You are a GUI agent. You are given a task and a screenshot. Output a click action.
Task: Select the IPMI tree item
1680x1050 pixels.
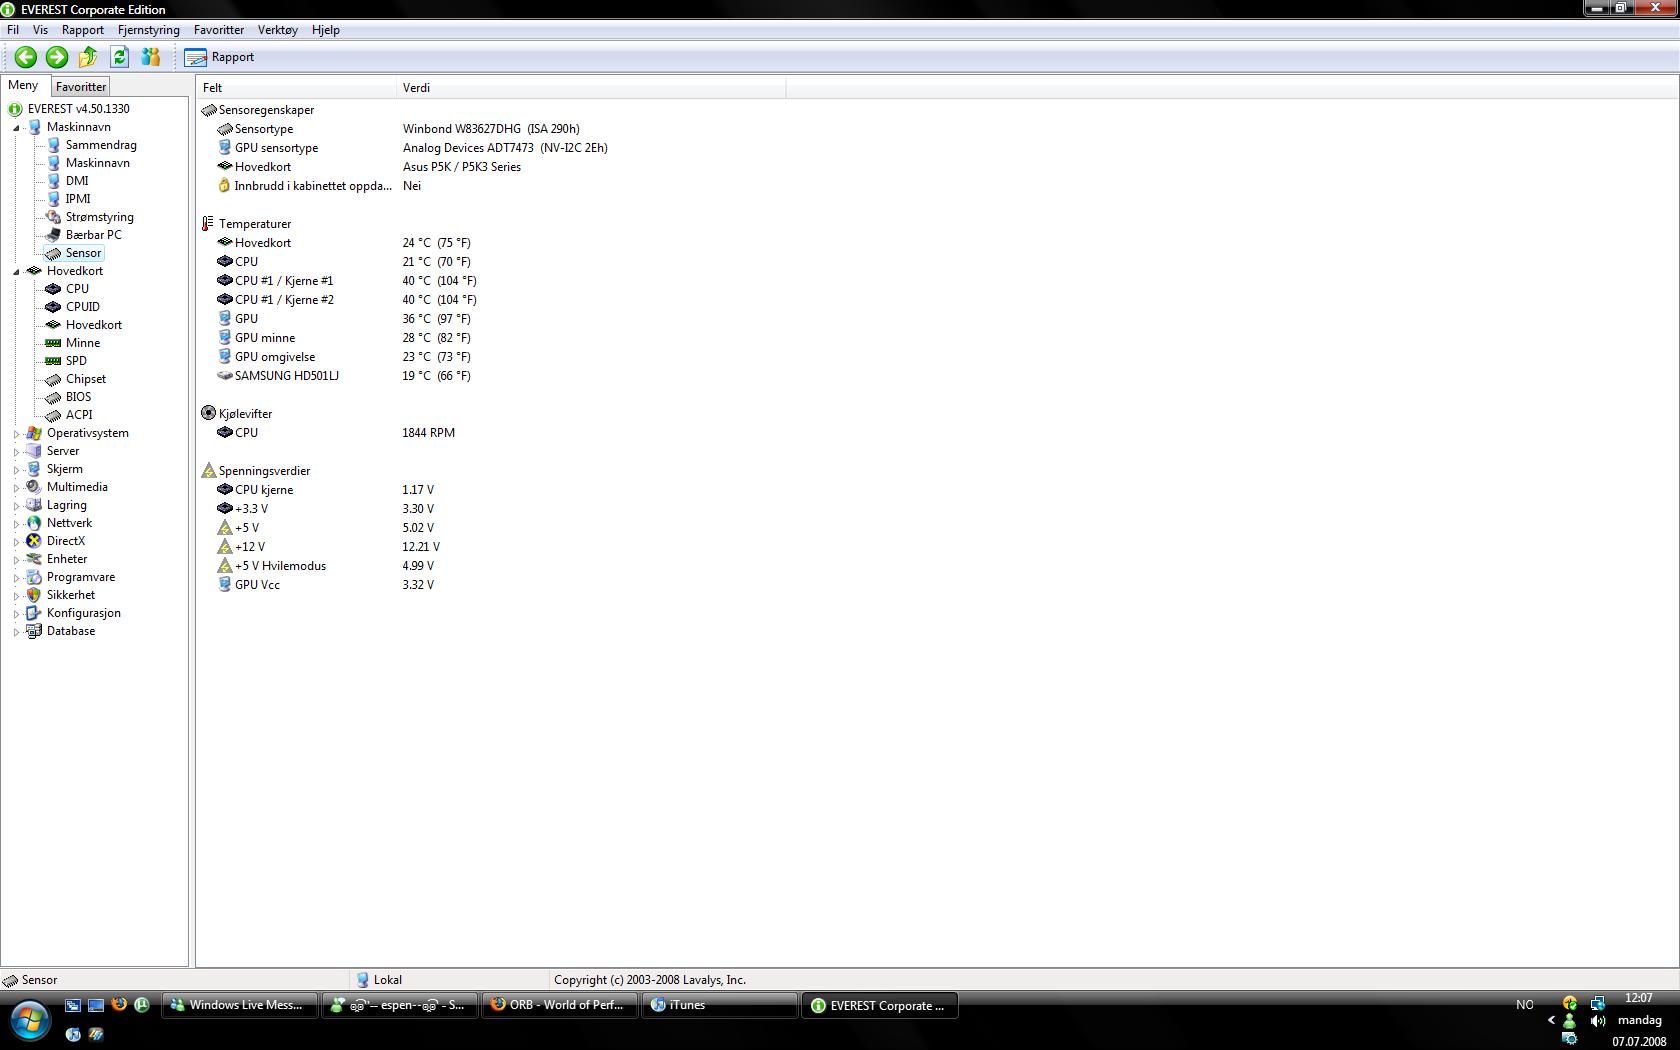[x=78, y=199]
